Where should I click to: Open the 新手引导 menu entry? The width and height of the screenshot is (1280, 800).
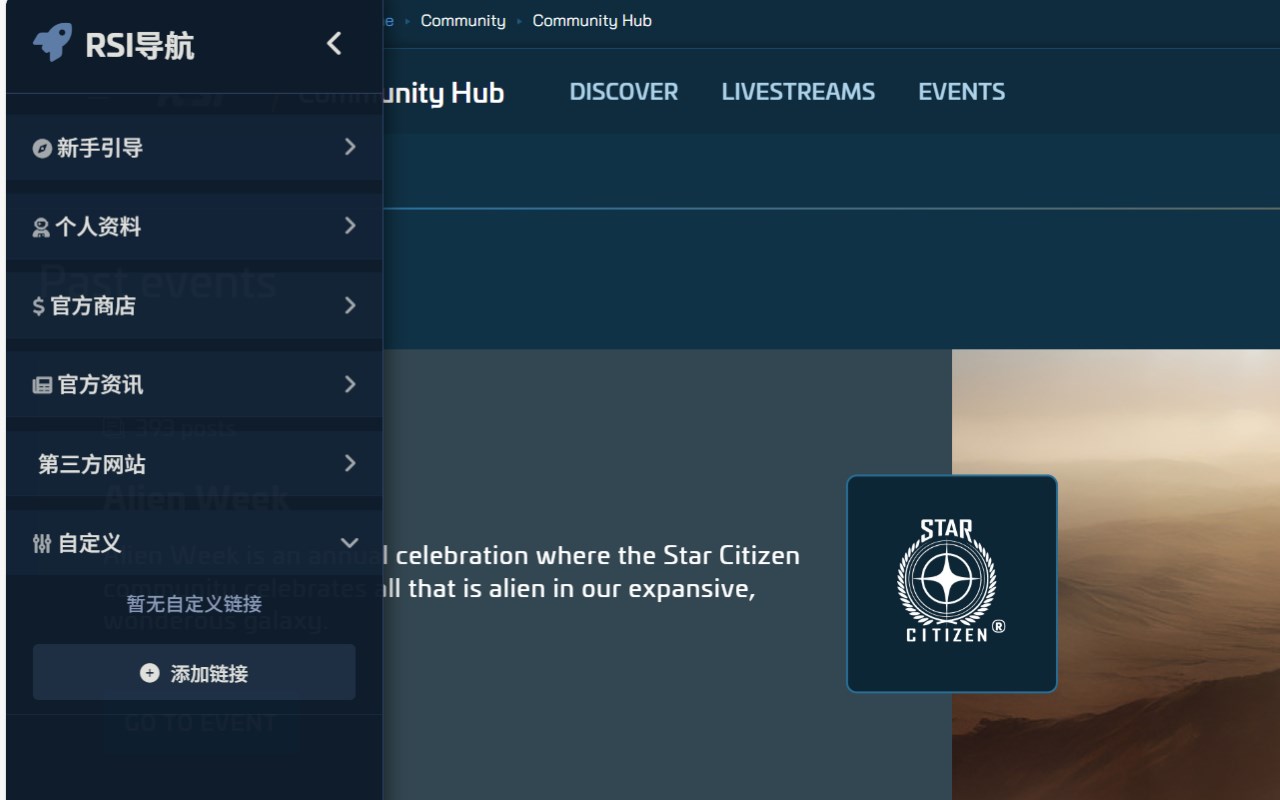pos(194,148)
